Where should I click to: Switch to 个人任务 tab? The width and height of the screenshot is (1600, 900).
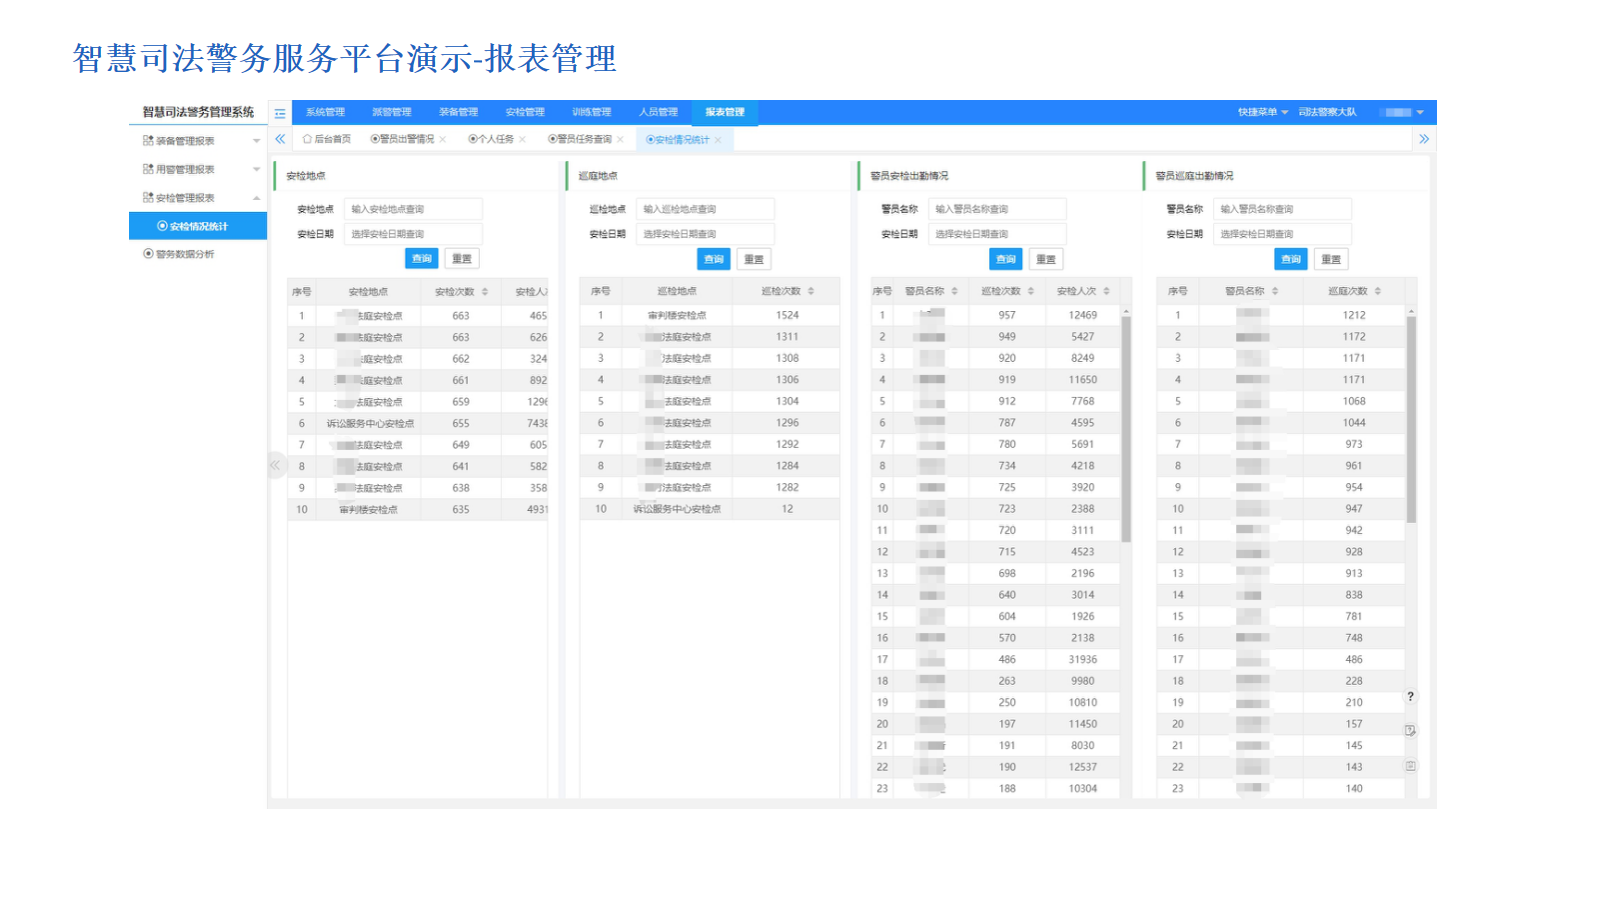click(x=491, y=140)
